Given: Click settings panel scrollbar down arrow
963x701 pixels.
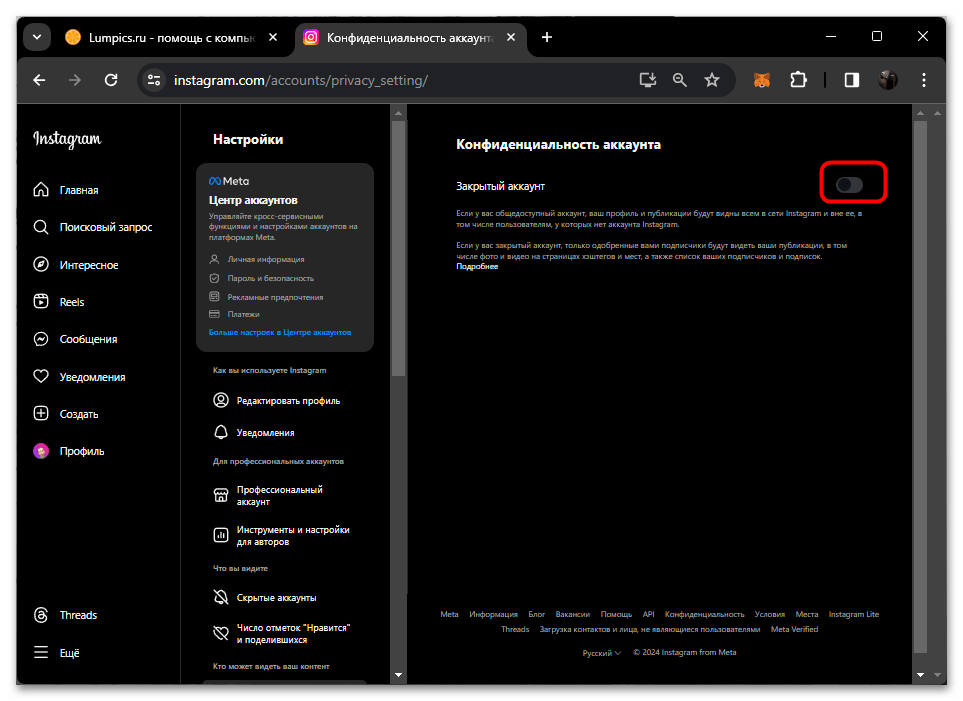Looking at the screenshot, I should coord(398,675).
